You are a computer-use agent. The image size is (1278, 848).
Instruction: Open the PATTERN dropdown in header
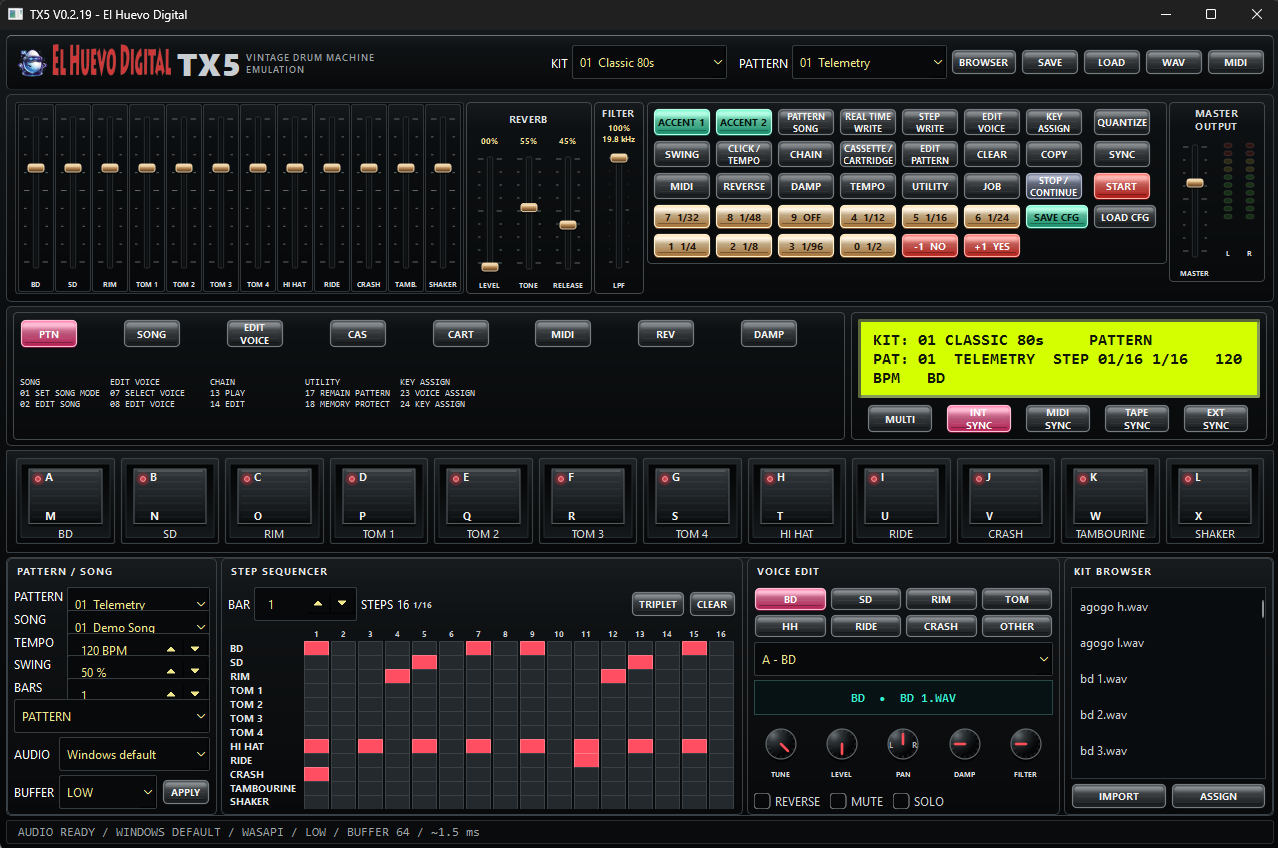pyautogui.click(x=869, y=62)
